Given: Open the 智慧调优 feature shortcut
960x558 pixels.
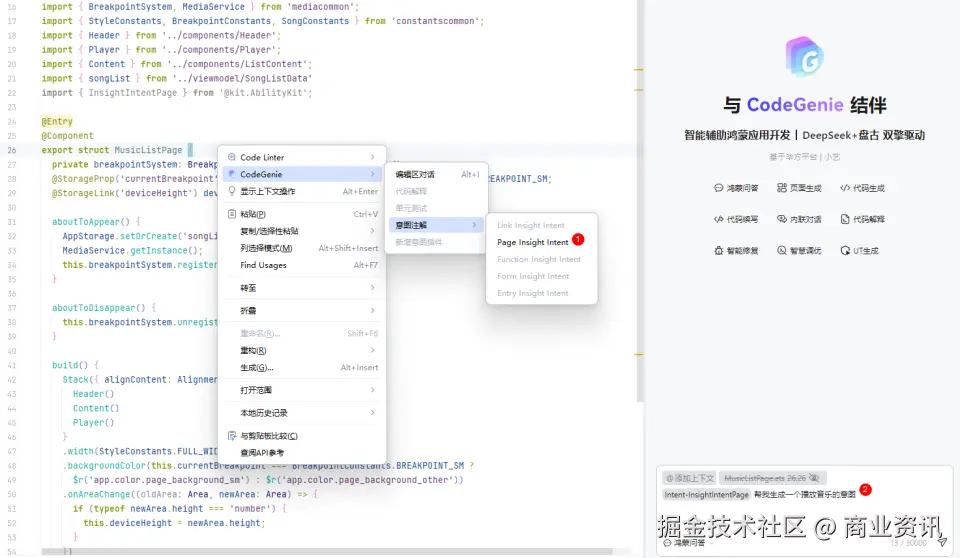Looking at the screenshot, I should click(799, 251).
